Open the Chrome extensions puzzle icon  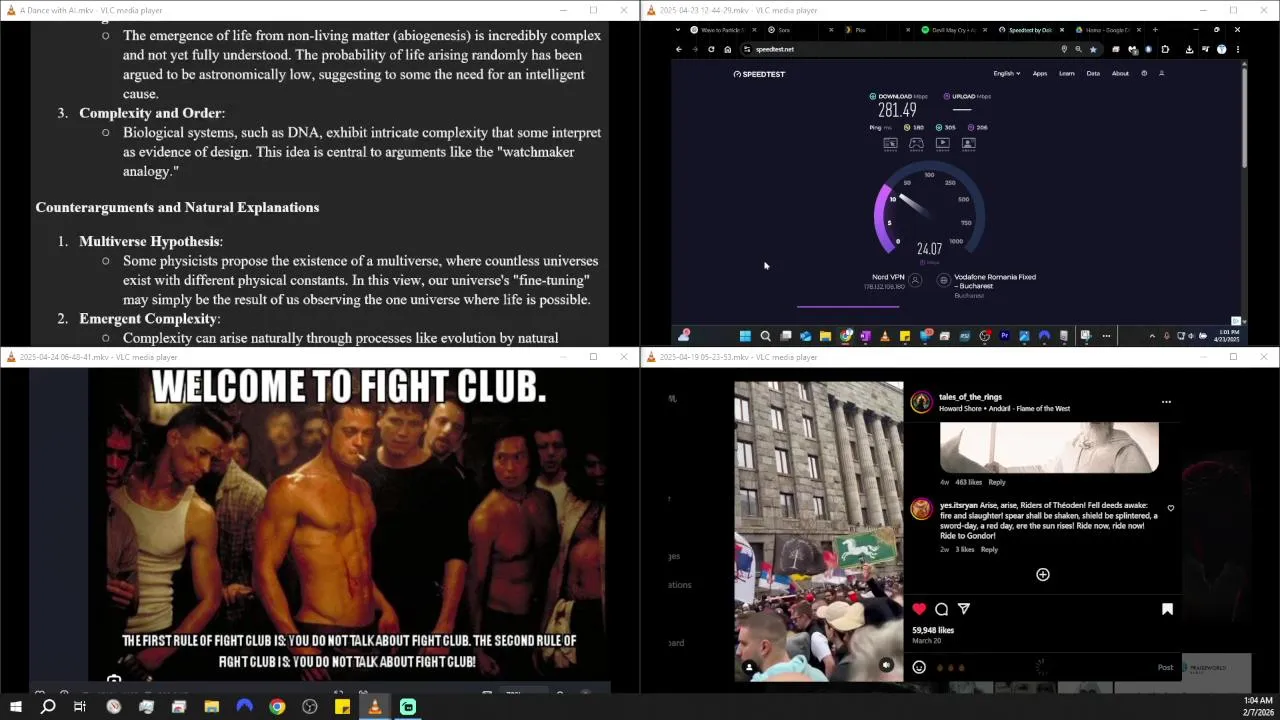click(1165, 49)
